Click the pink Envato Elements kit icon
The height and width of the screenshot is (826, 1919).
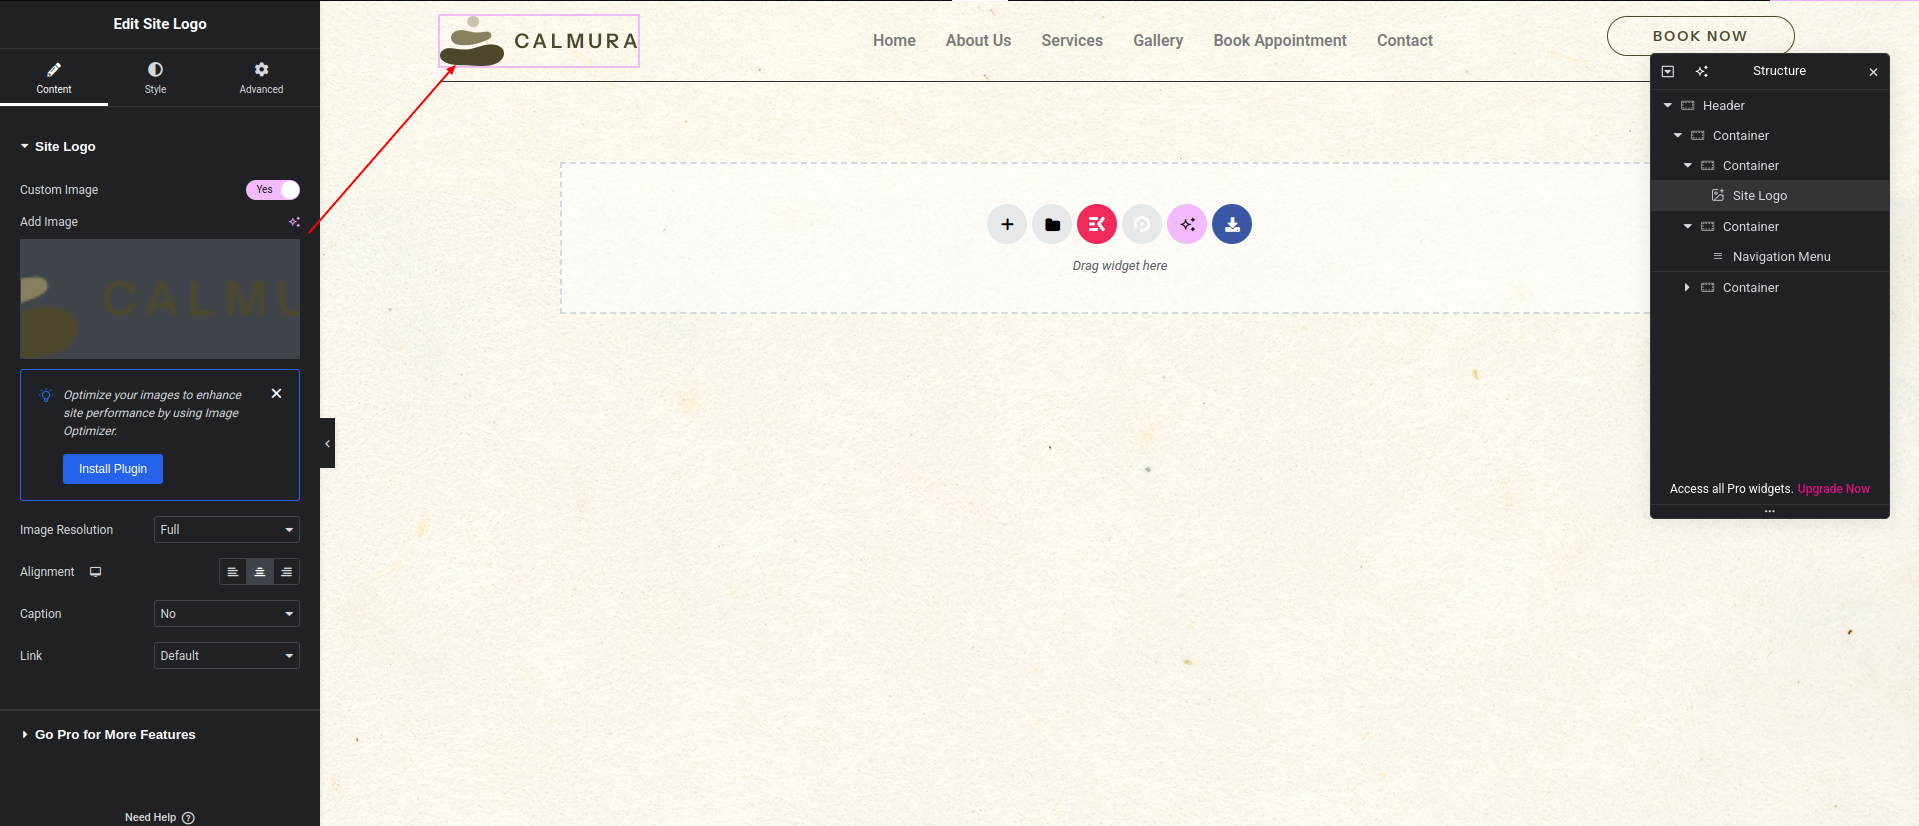coord(1097,224)
